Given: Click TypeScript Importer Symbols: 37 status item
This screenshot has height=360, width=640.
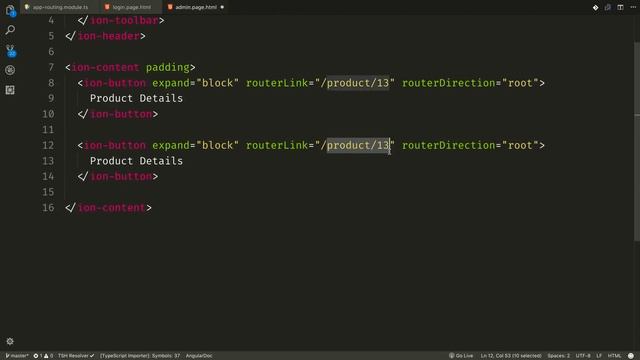Looking at the screenshot, I should click(x=140, y=356).
